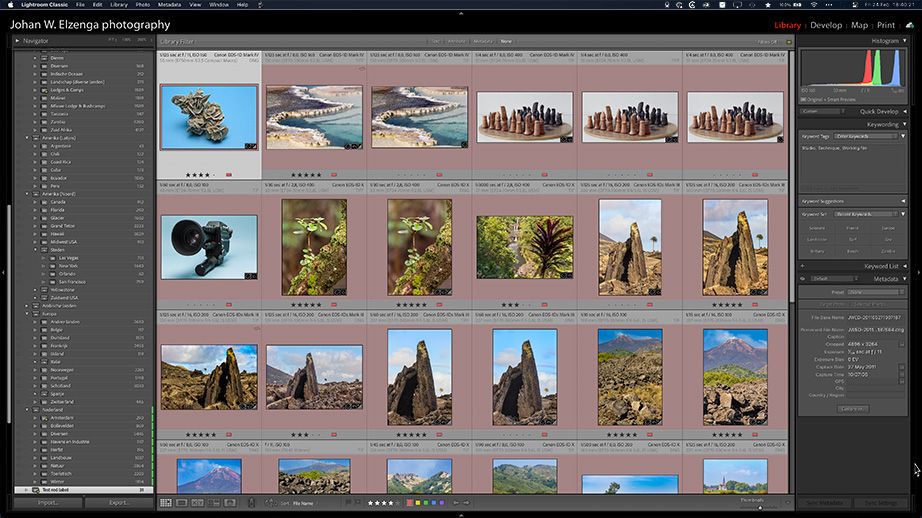The image size is (922, 518).
Task: Click the red color label swatch
Action: (410, 503)
